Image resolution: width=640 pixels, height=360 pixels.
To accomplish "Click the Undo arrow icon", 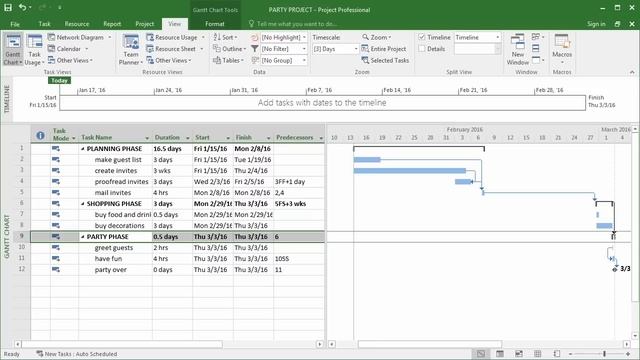I will (22, 7).
